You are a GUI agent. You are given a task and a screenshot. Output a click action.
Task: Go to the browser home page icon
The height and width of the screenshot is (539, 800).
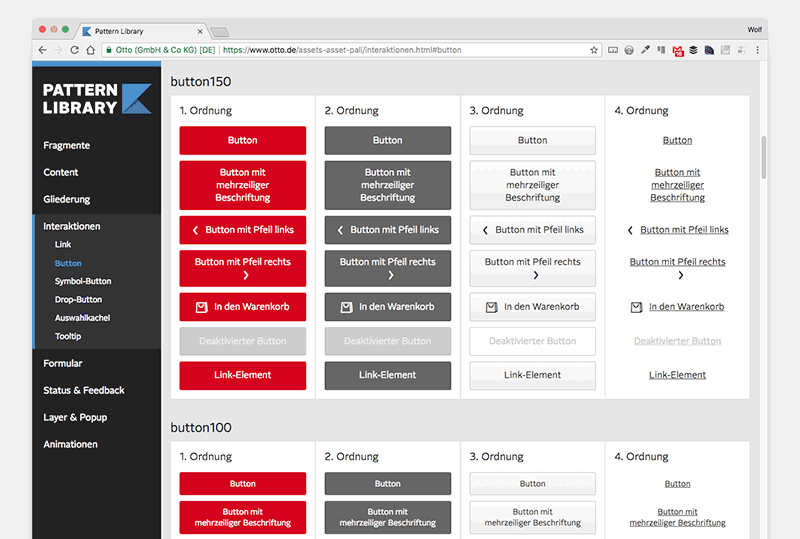(x=91, y=49)
